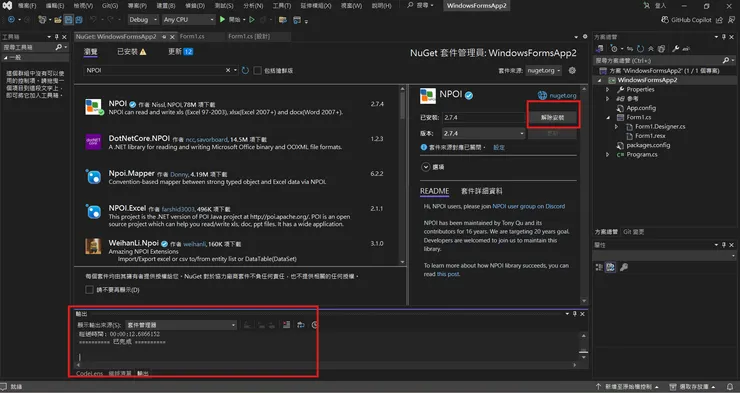Click Start Without Debugging outline play icon
Image resolution: width=740 pixels, height=393 pixels.
click(x=252, y=20)
